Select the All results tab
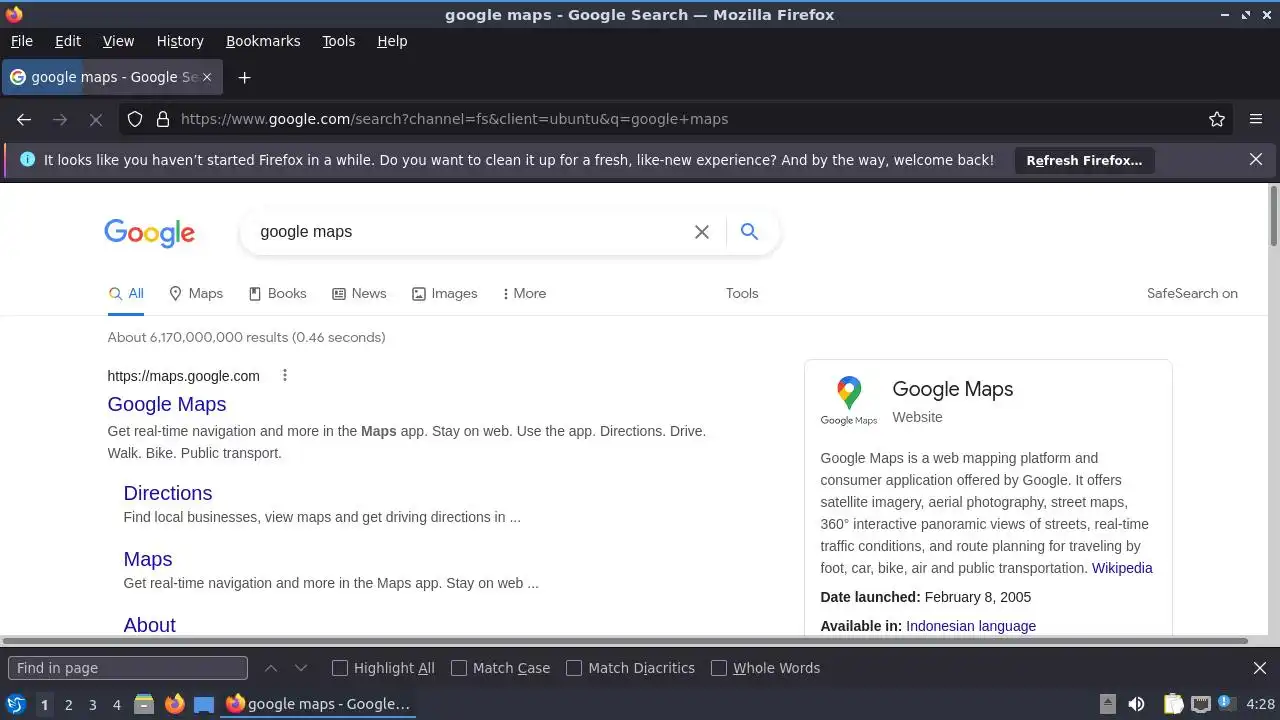The width and height of the screenshot is (1280, 720). click(x=126, y=293)
